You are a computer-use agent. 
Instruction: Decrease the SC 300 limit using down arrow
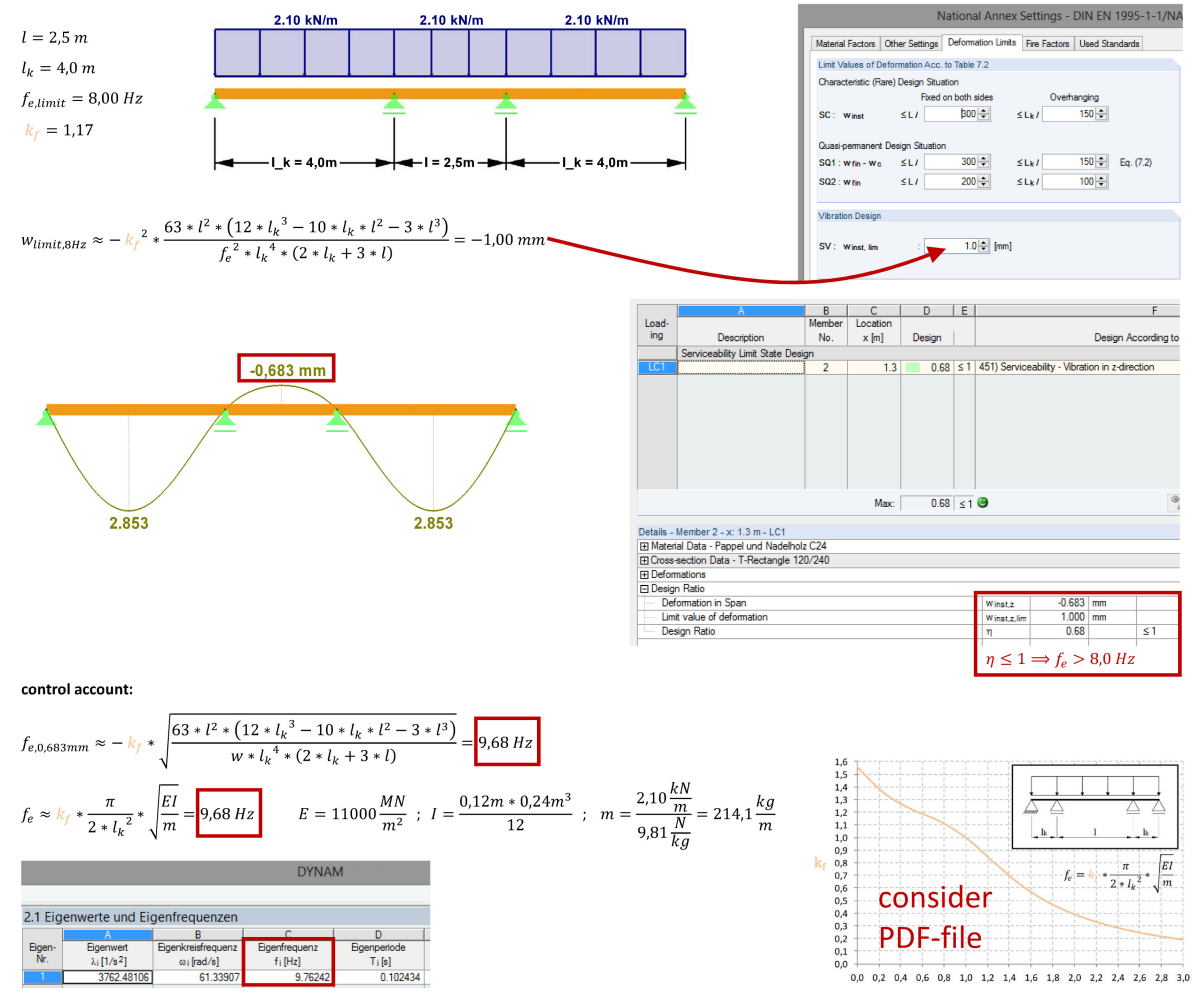[x=983, y=118]
